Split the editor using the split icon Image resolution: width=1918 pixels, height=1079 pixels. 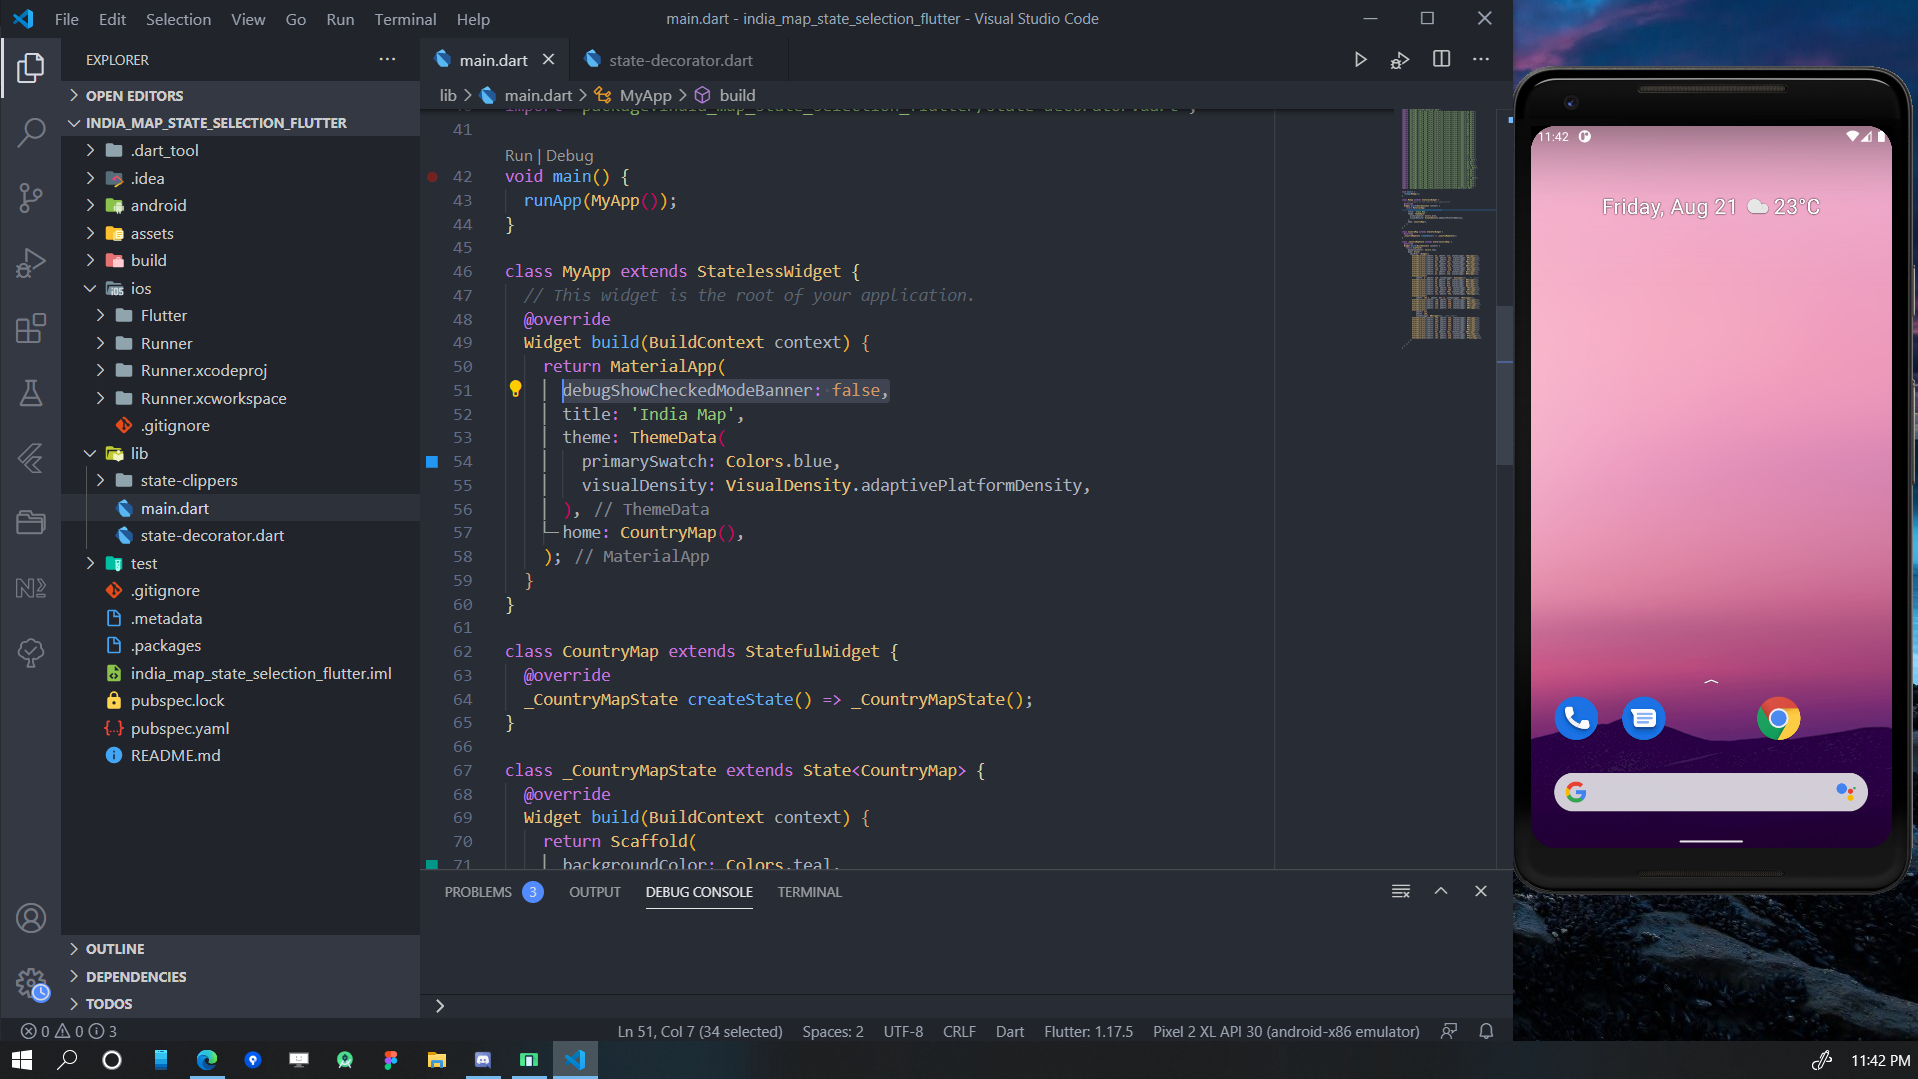point(1441,59)
